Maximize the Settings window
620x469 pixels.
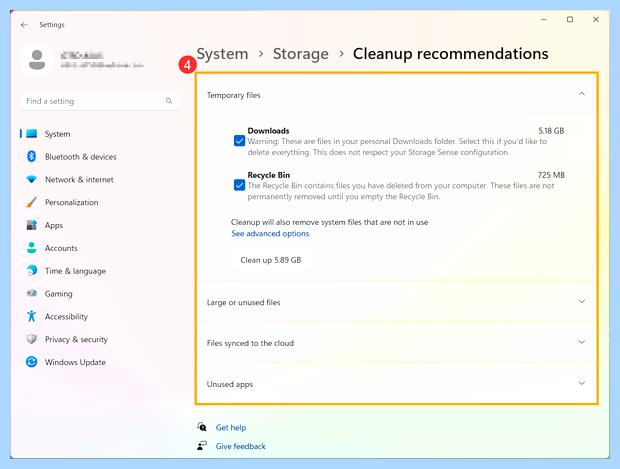[x=570, y=19]
